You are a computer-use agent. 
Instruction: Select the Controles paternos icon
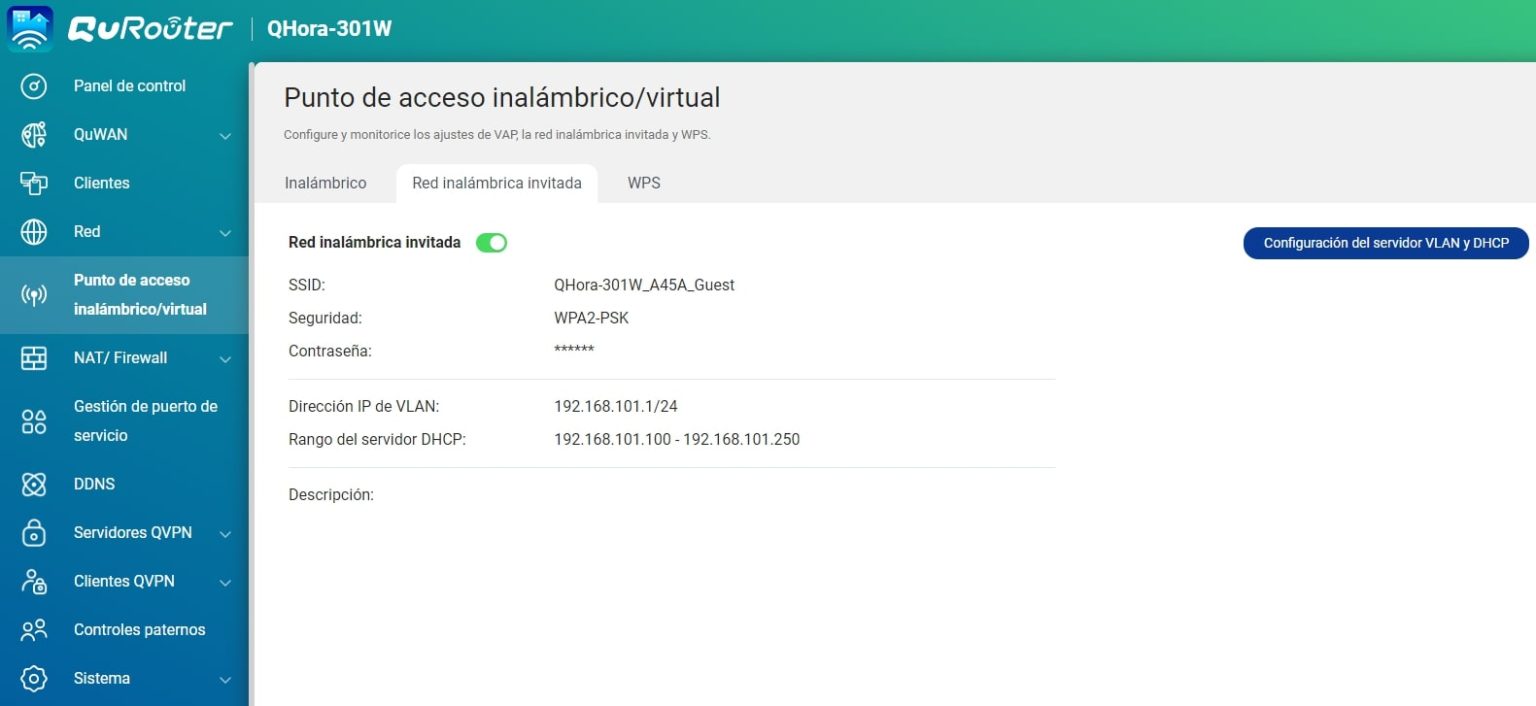34,629
